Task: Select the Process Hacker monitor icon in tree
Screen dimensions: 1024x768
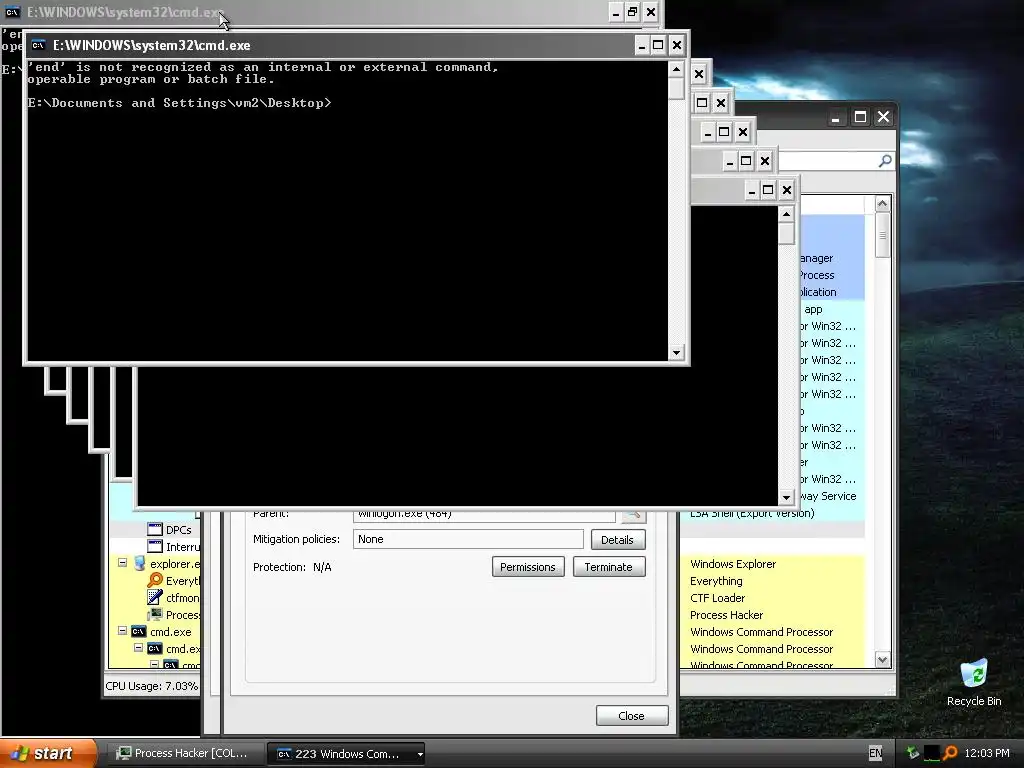Action: coord(155,615)
